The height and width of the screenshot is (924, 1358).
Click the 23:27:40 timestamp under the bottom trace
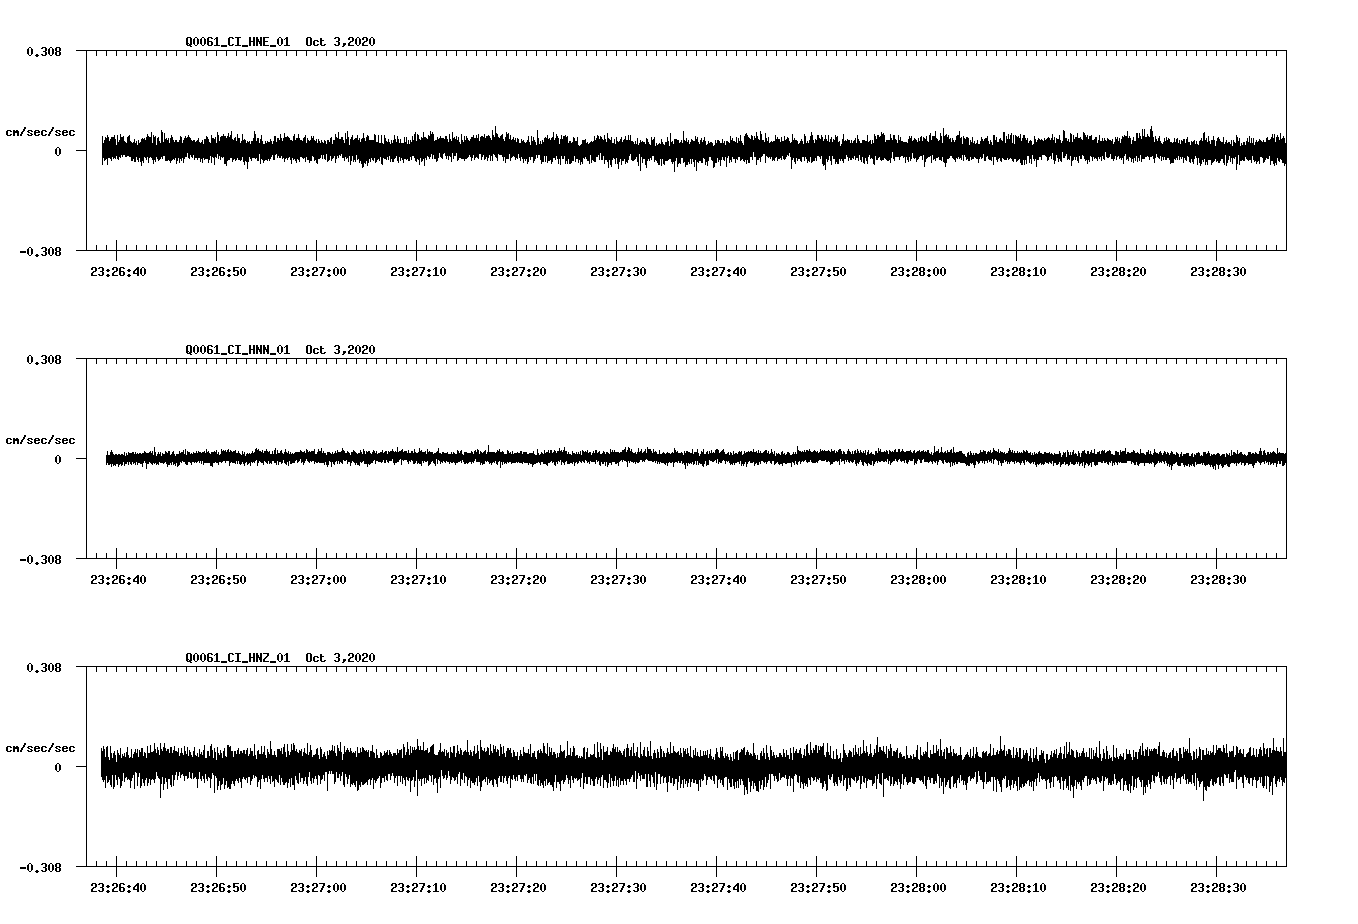point(719,885)
